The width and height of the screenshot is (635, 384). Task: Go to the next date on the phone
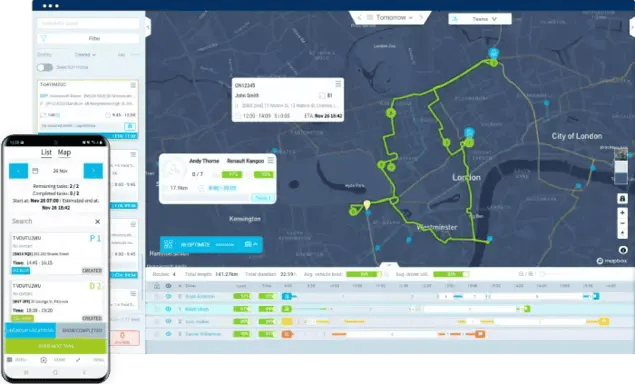[93, 171]
